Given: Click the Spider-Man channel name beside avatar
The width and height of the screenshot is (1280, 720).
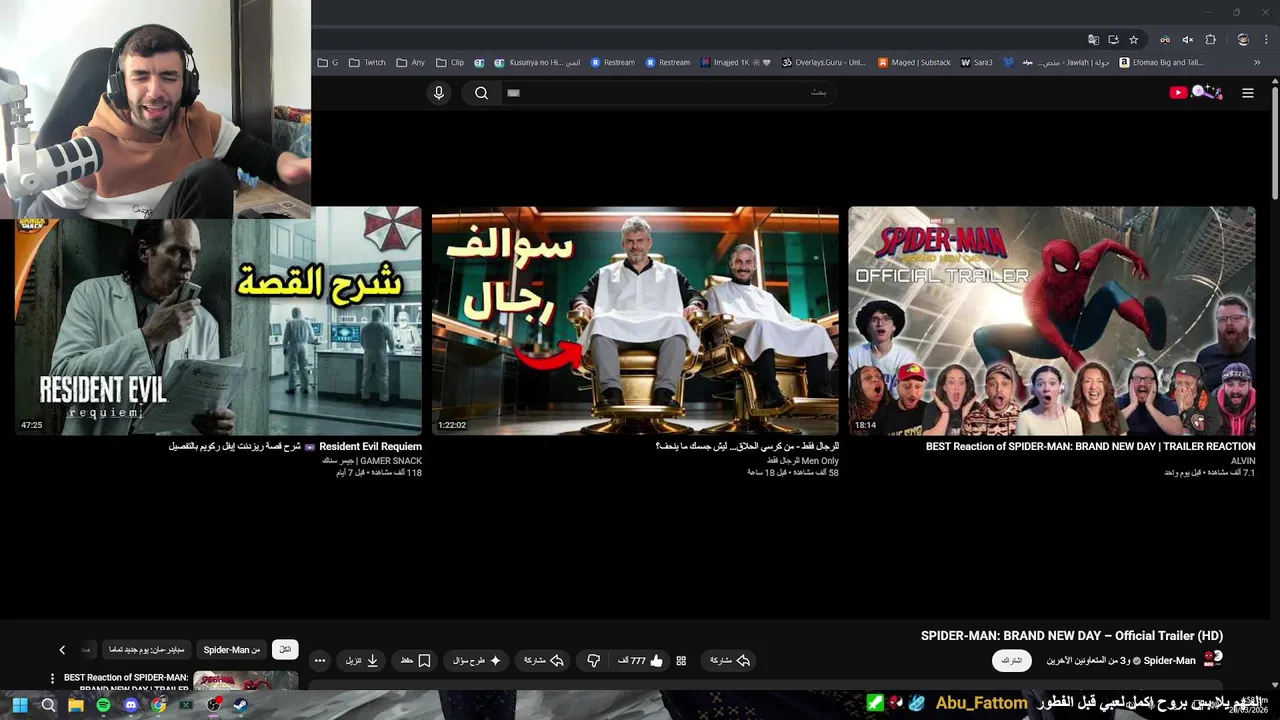Looking at the screenshot, I should [1169, 661].
